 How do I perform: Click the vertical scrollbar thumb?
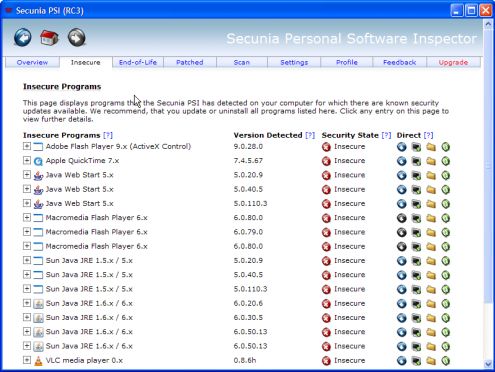point(488,166)
